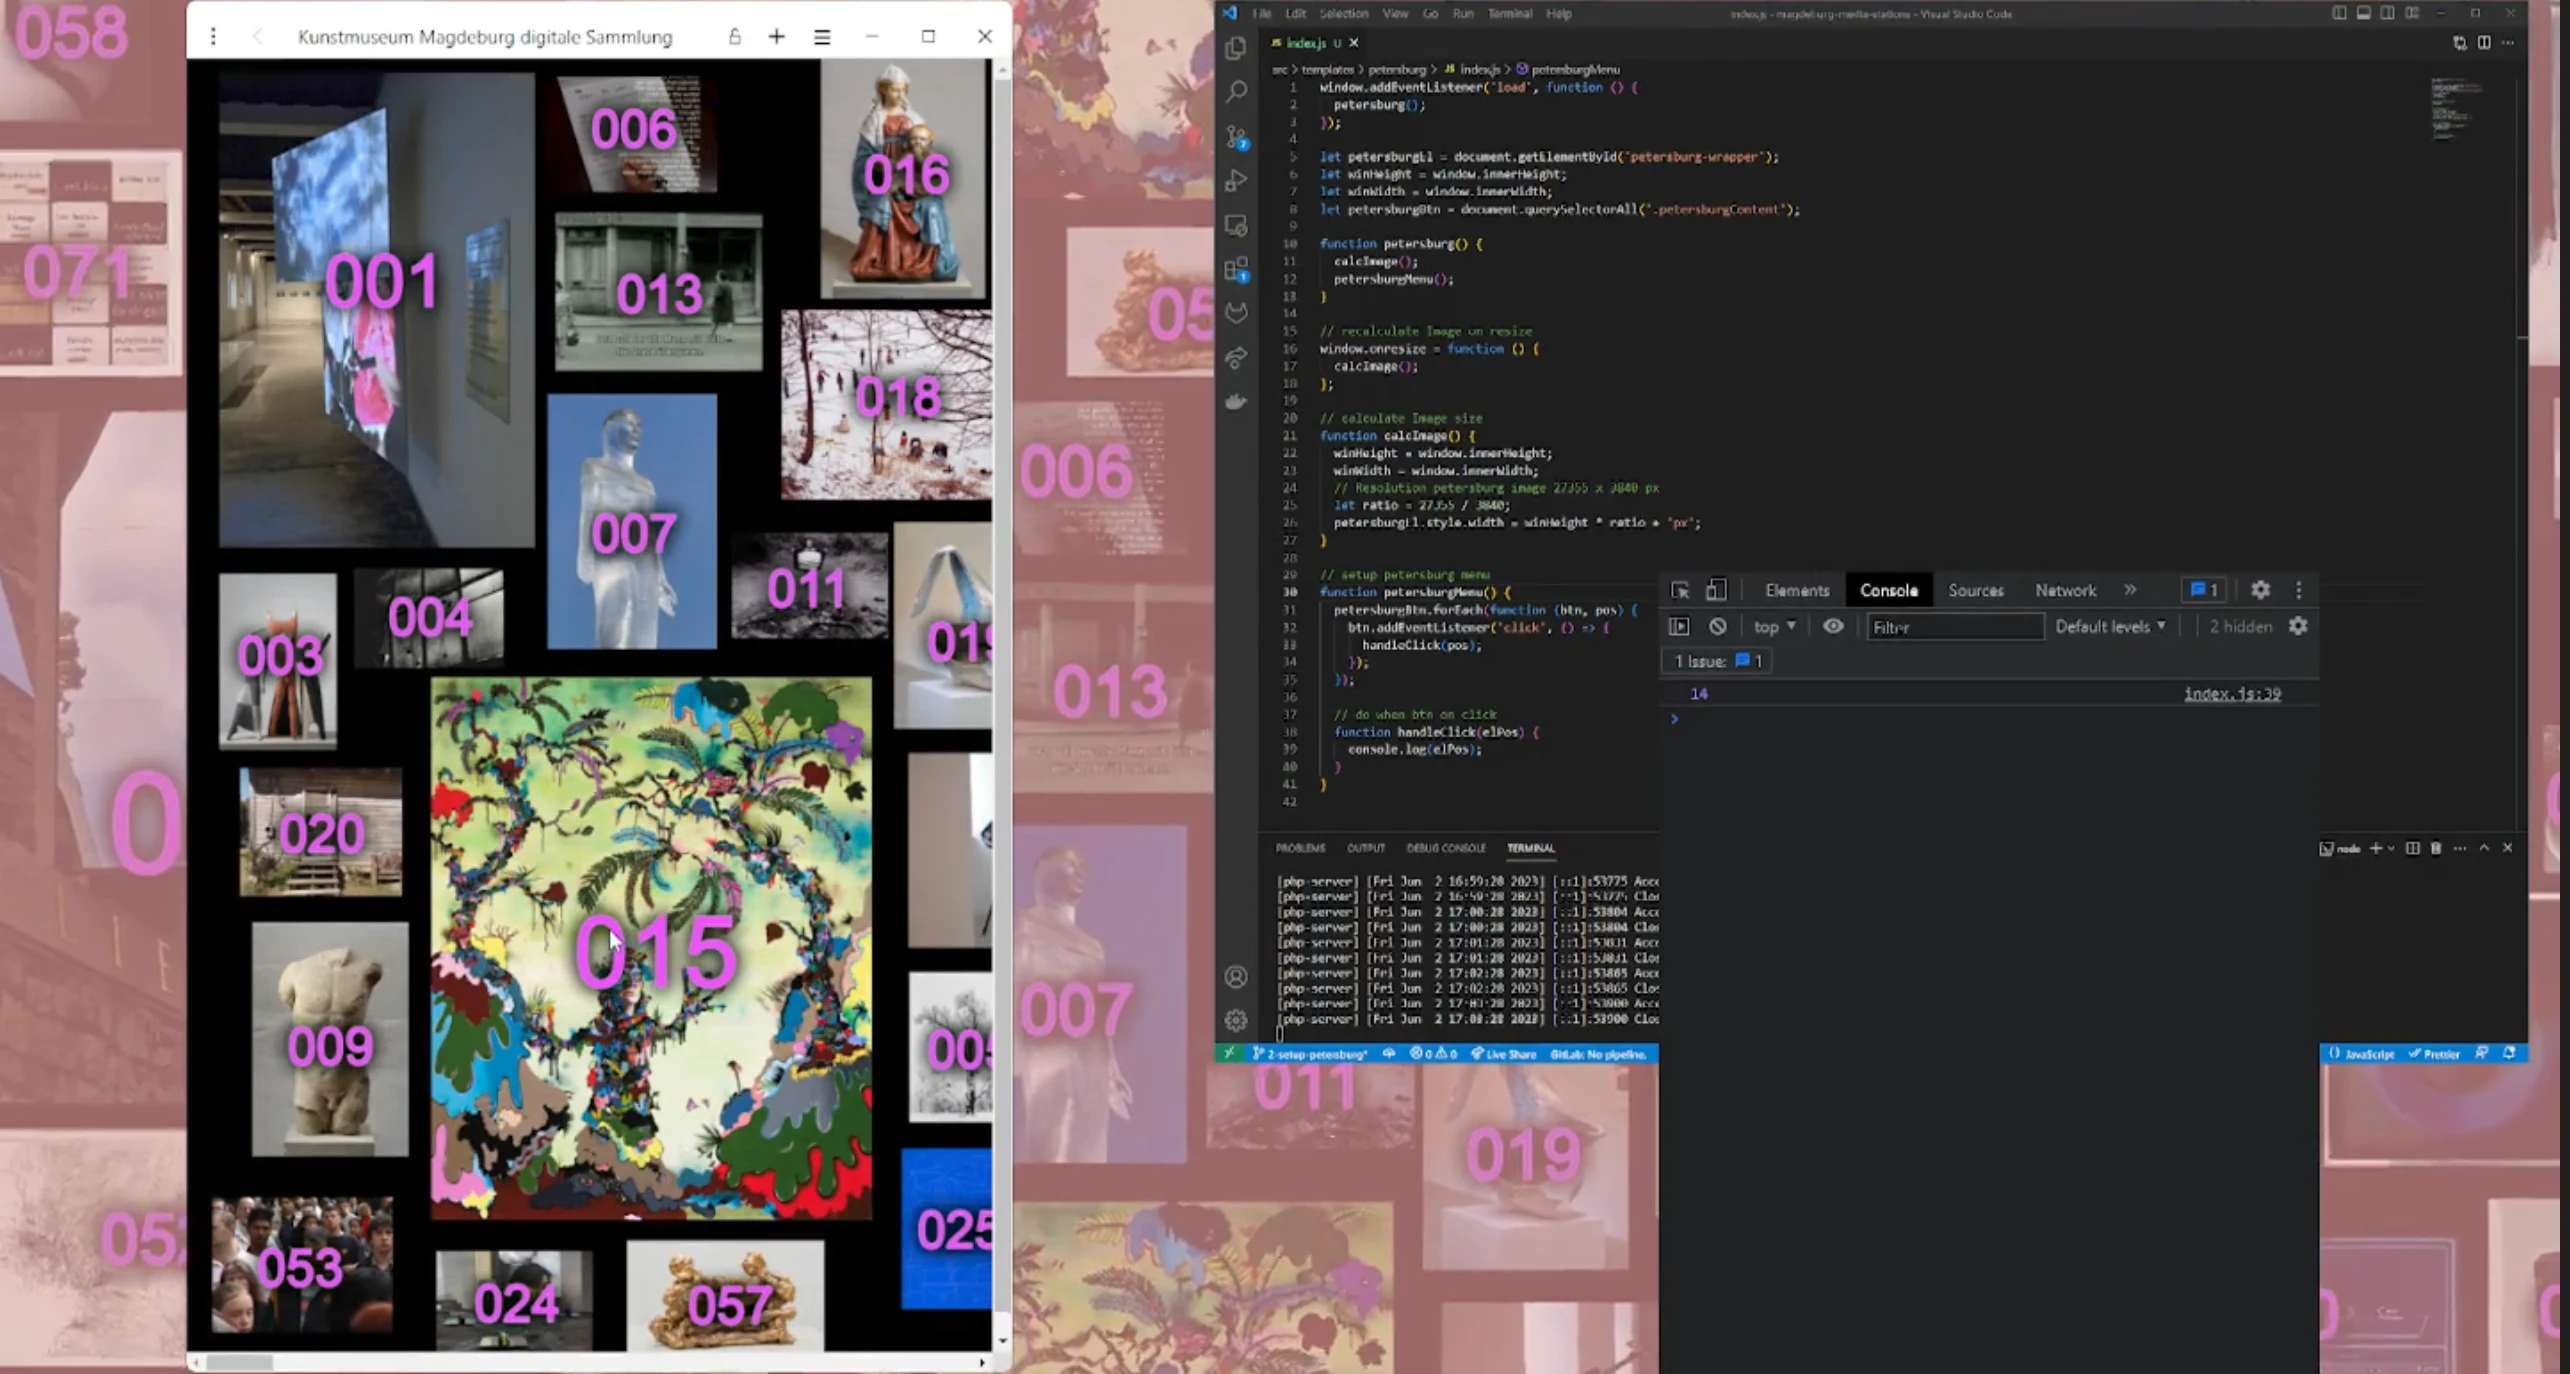The width and height of the screenshot is (2570, 1374).
Task: Open the File menu in VS Code
Action: 1262,13
